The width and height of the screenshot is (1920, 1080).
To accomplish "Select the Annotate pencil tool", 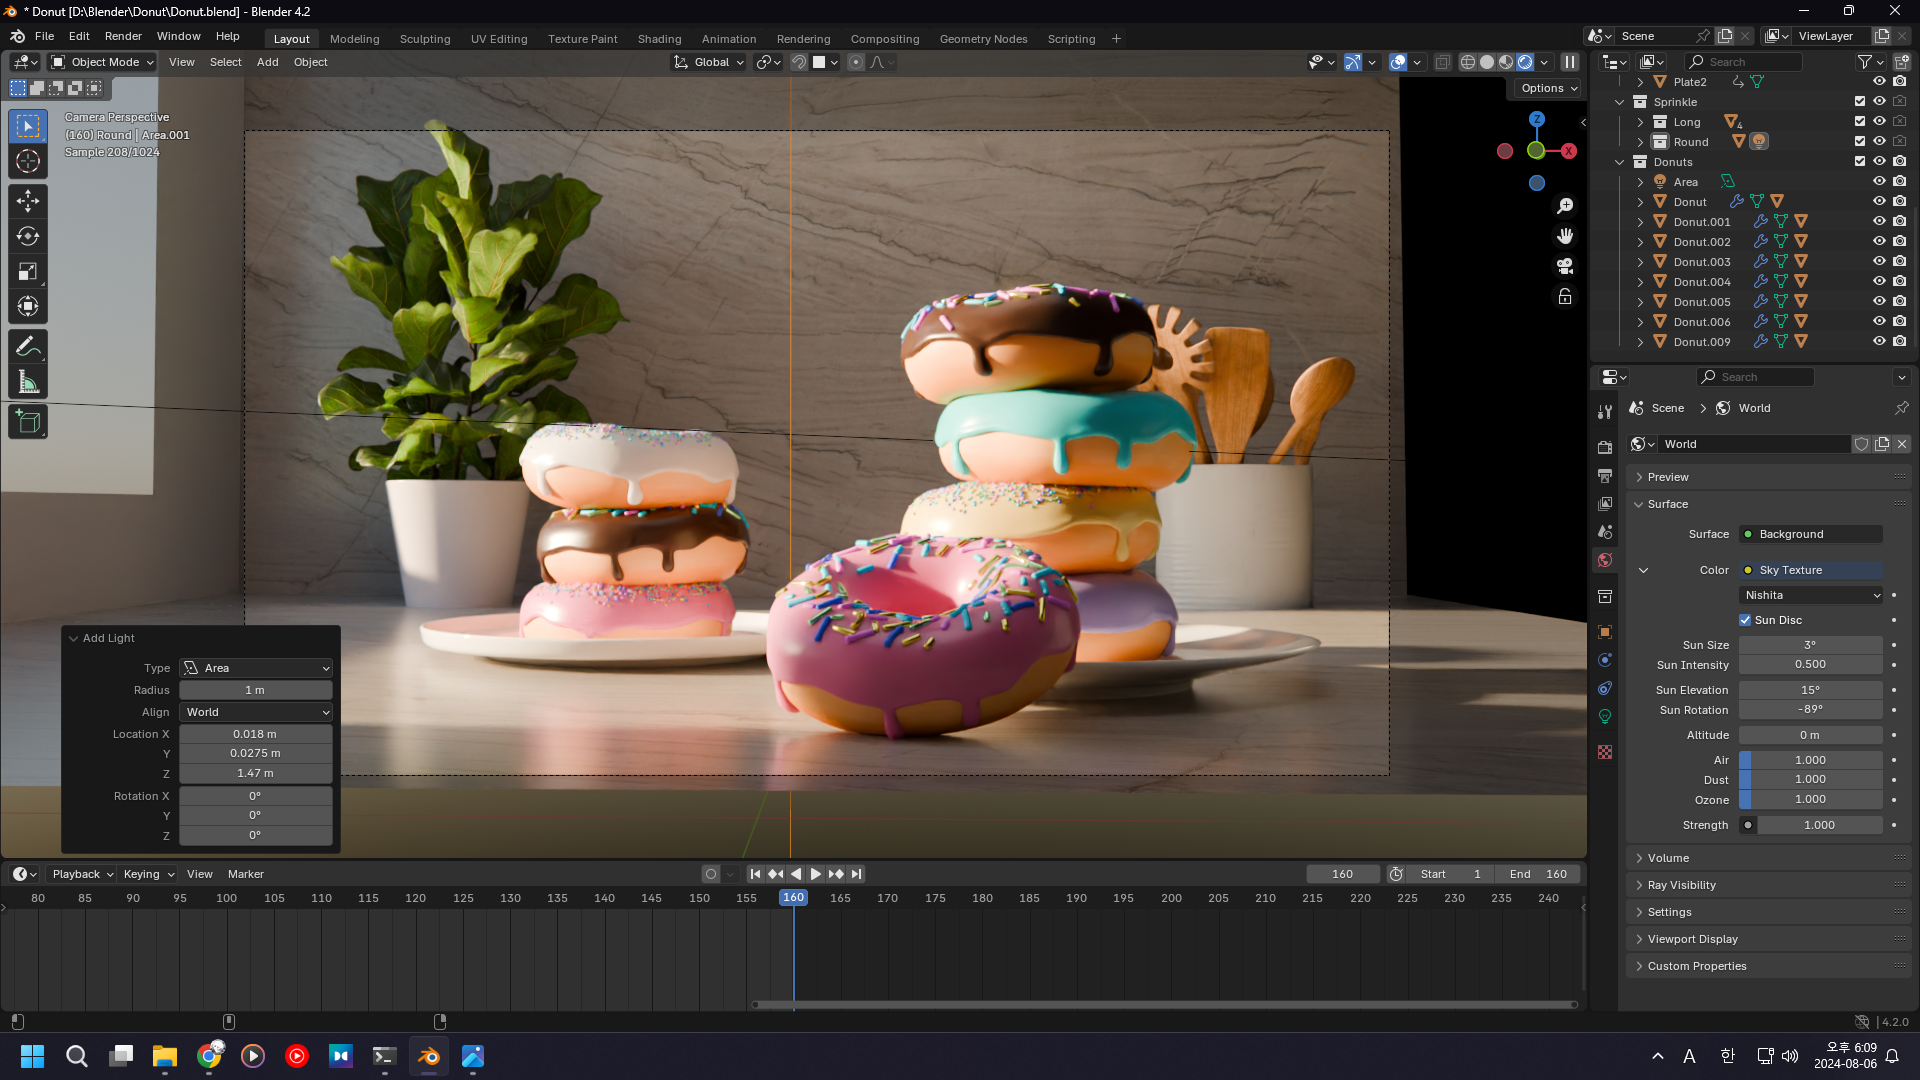I will click(x=28, y=347).
